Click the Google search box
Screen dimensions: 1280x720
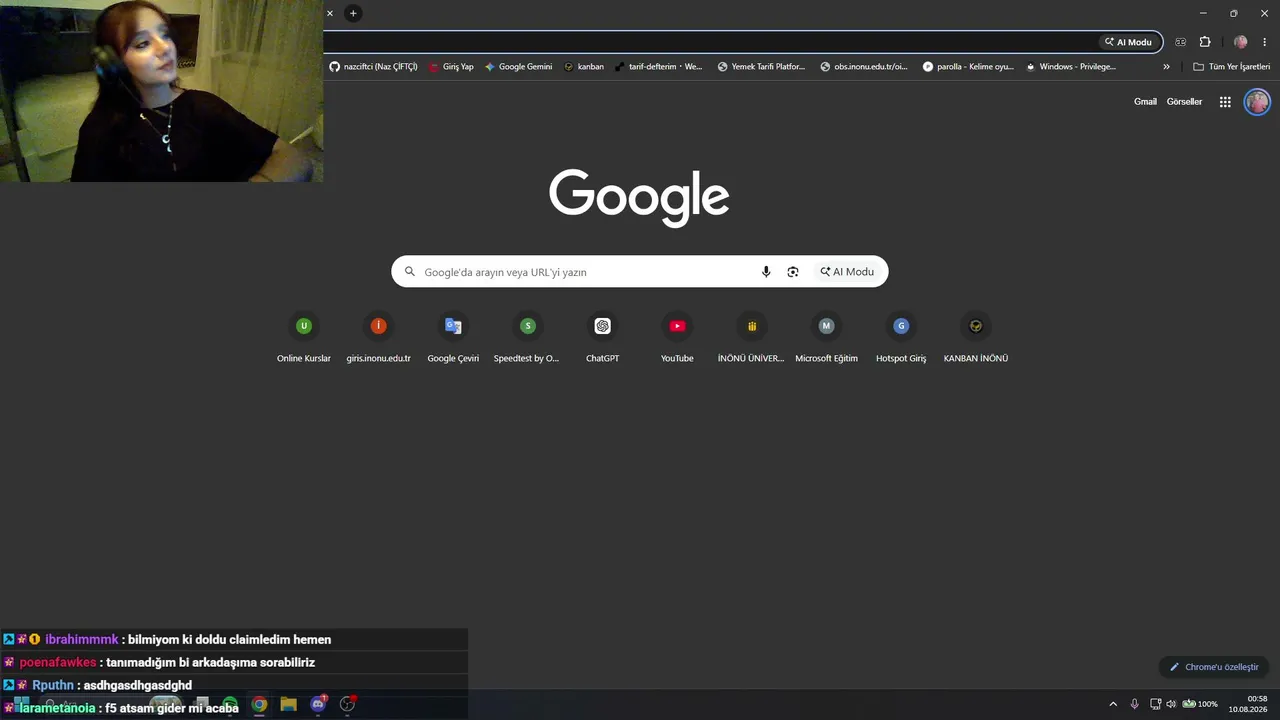point(640,272)
